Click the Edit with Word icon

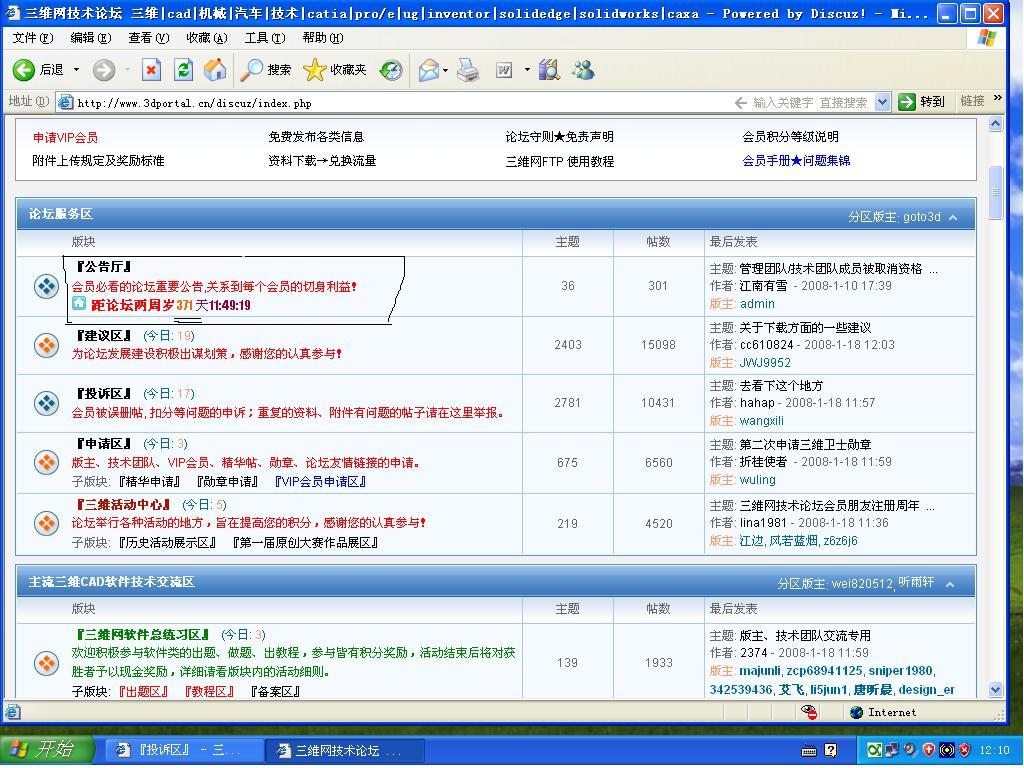504,70
